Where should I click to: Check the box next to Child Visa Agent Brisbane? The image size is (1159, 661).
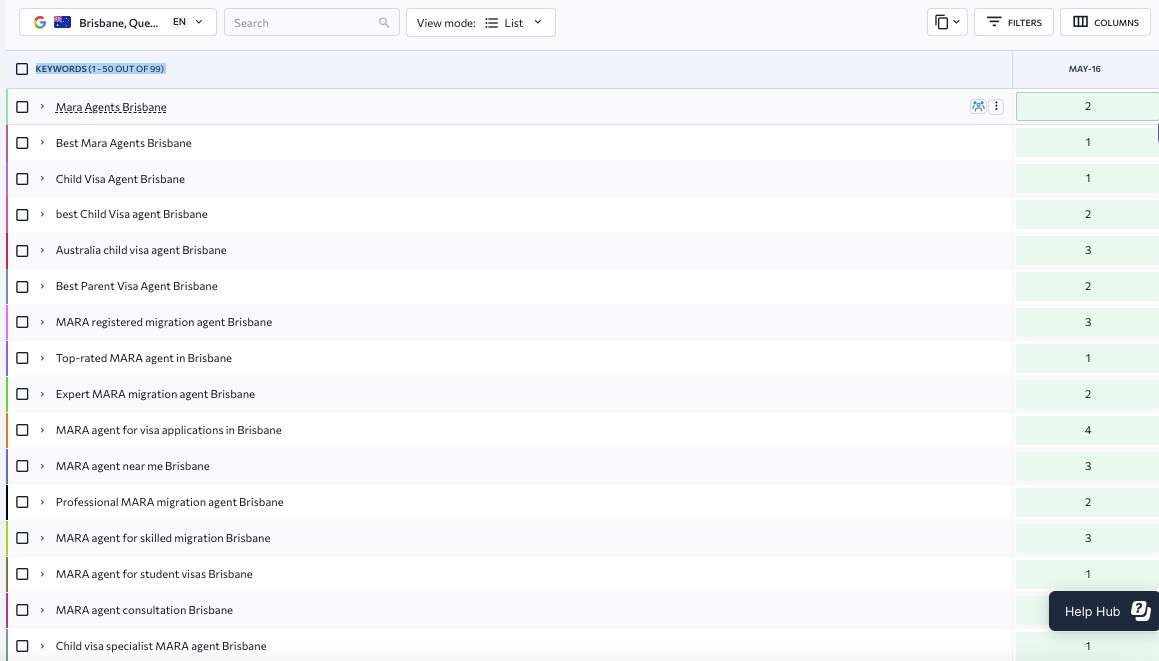(x=22, y=178)
